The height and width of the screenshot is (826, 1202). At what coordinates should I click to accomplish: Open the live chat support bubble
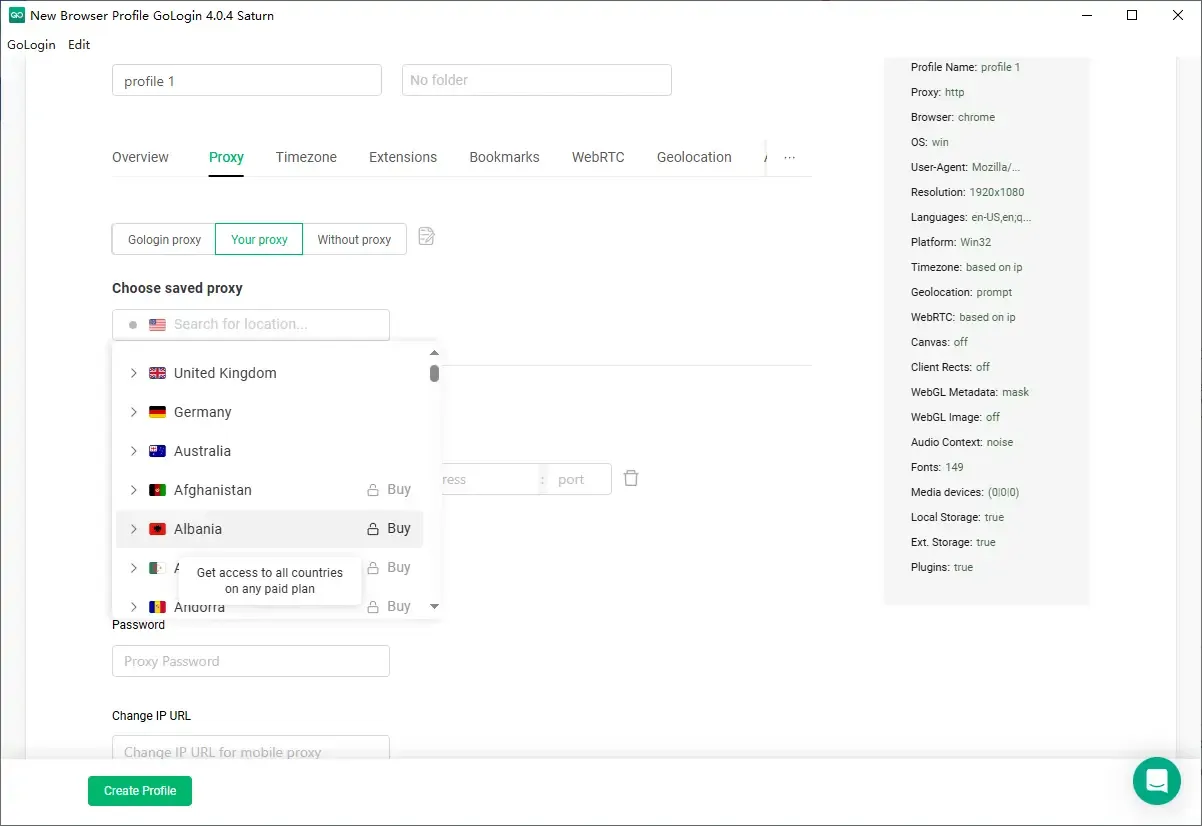pos(1157,781)
